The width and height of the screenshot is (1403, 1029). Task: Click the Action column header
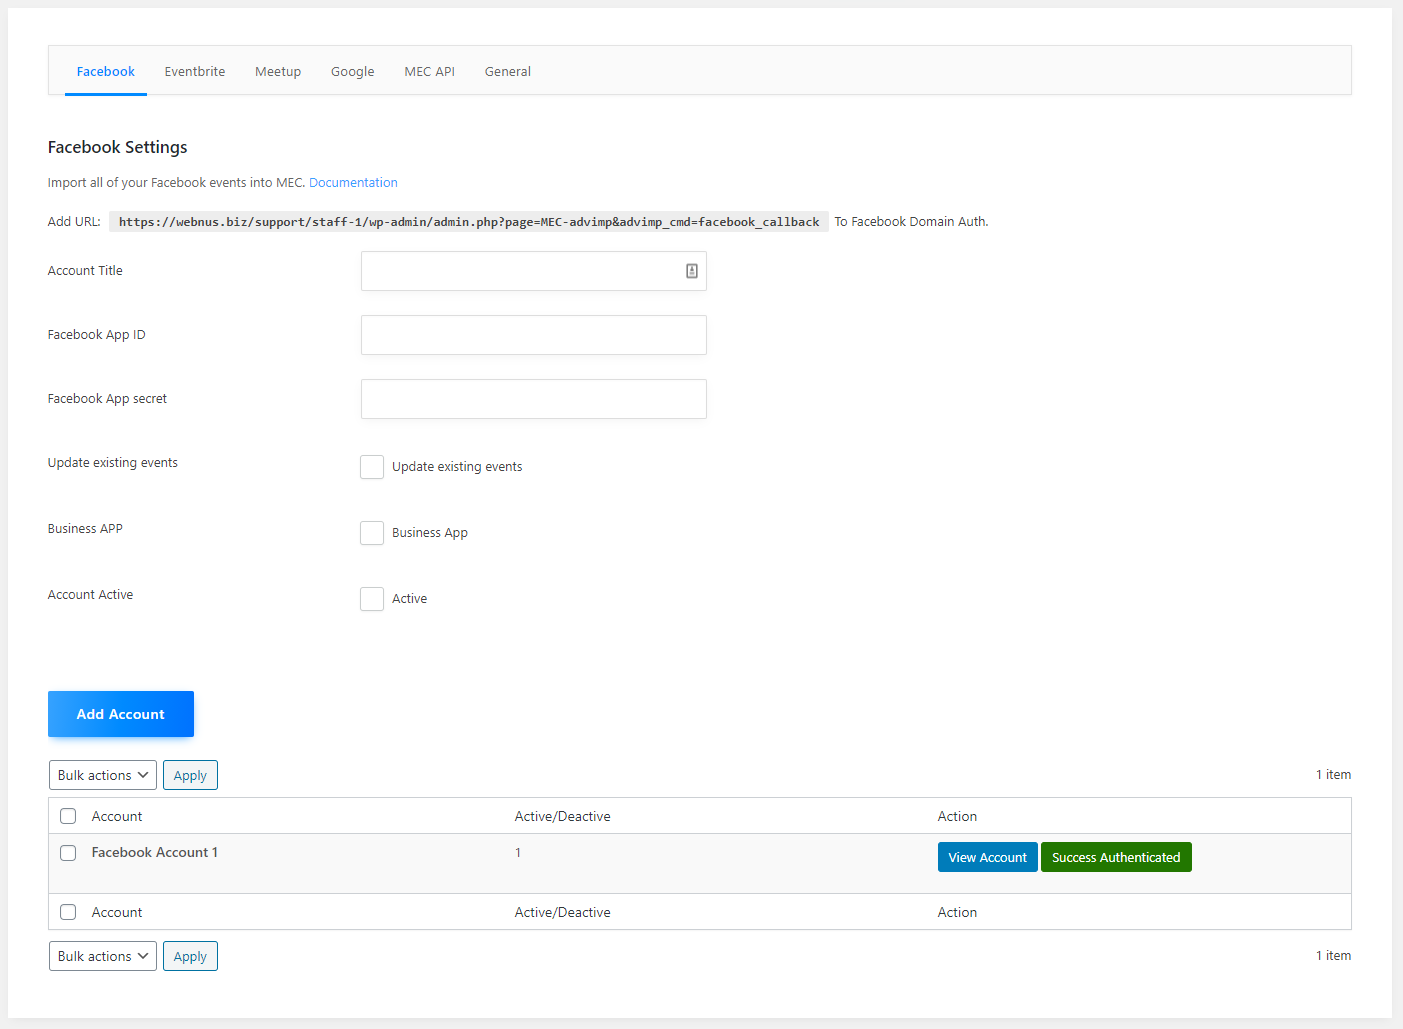coord(957,816)
